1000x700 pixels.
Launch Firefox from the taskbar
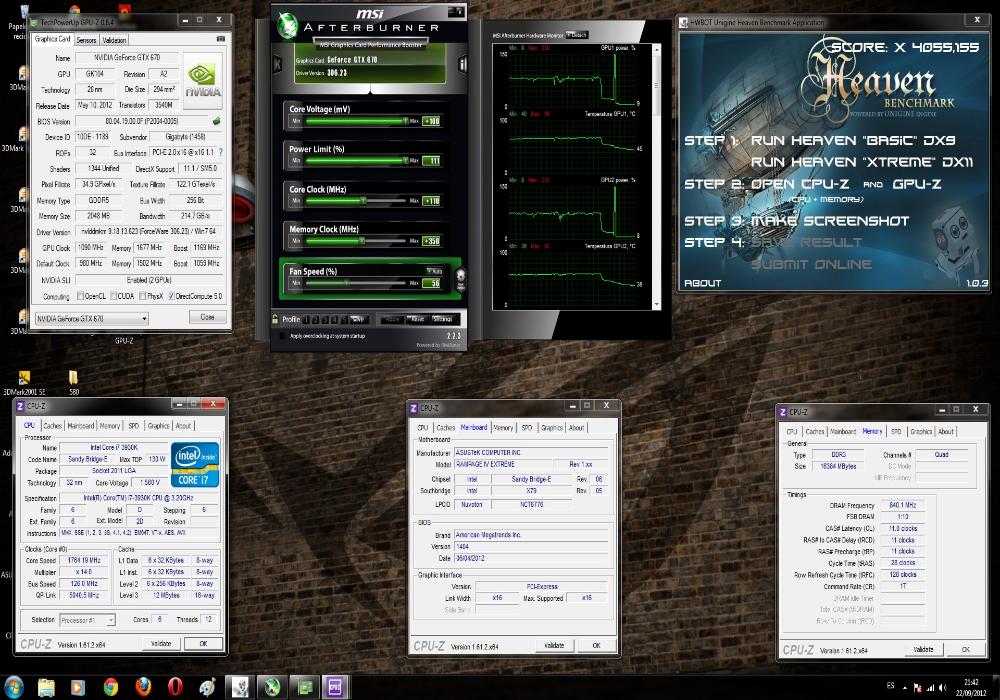143,687
